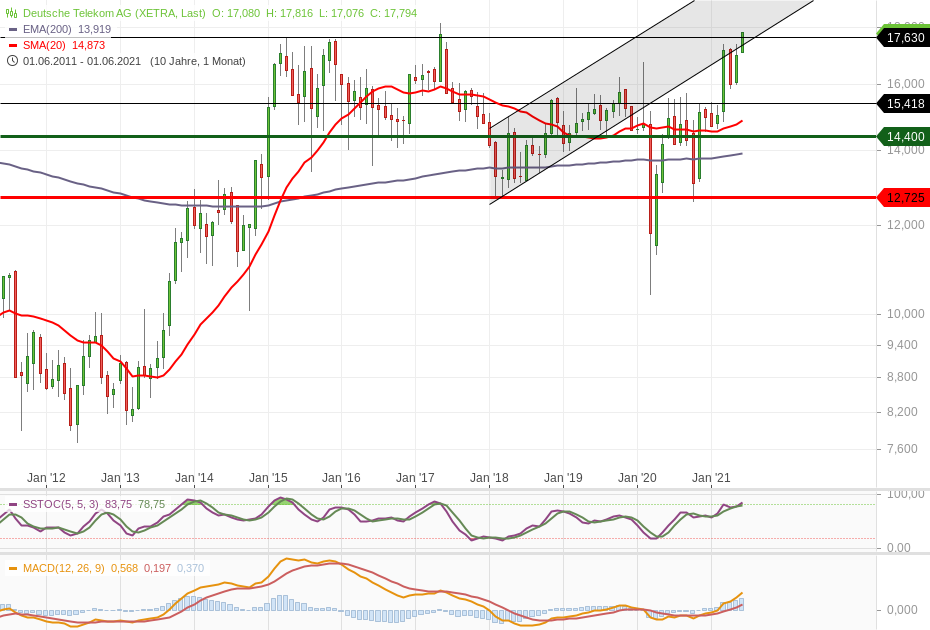Click the SMA value 14,873

point(89,45)
